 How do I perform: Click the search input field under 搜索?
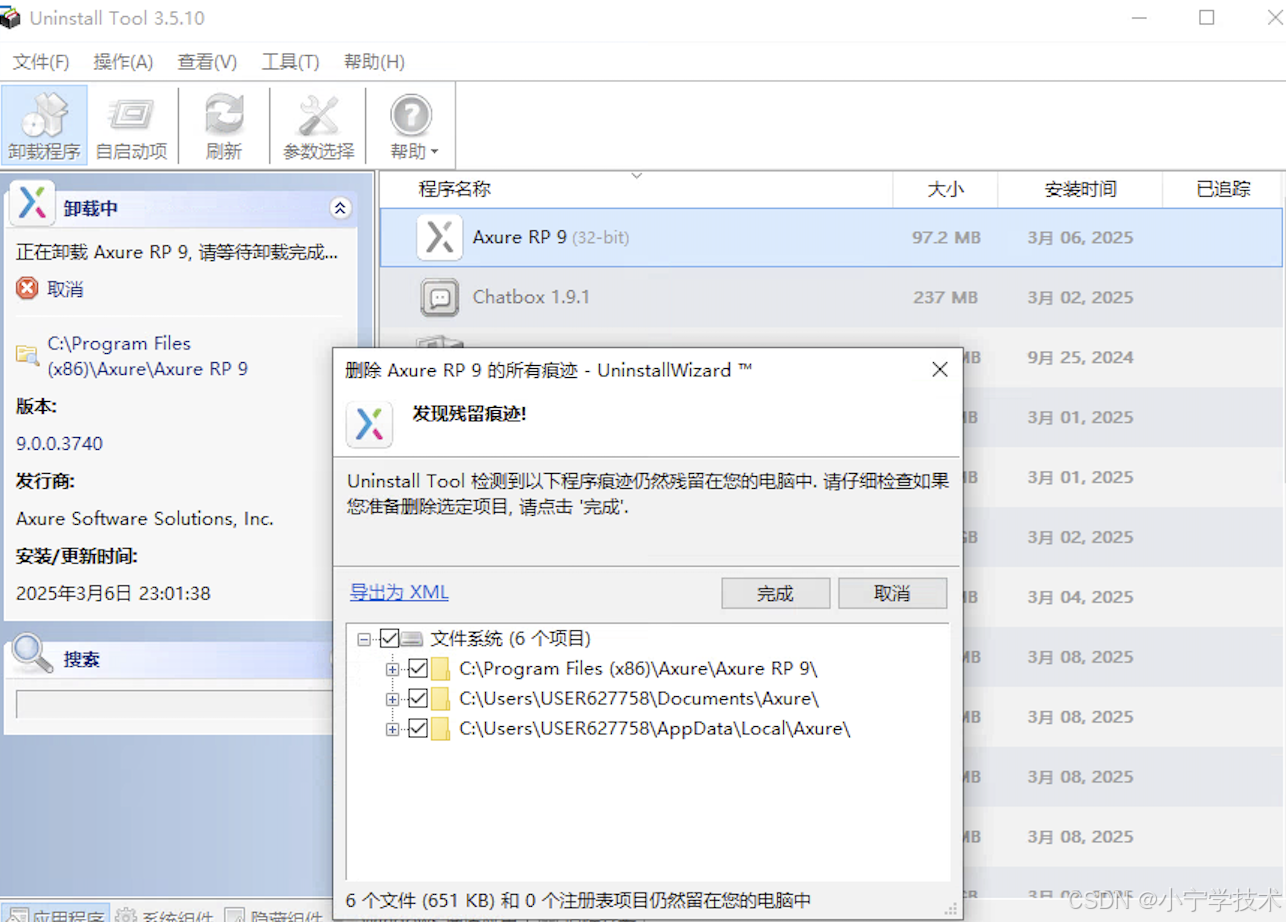(x=174, y=704)
